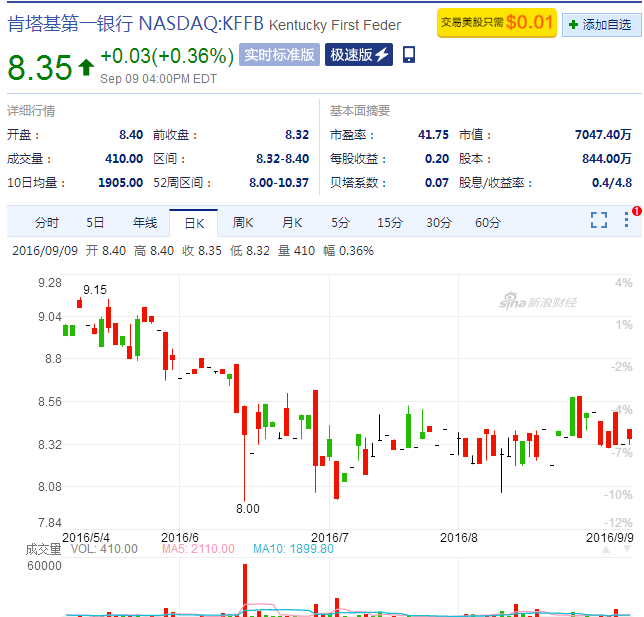This screenshot has height=617, width=644.
Task: Click the 股息/收益率 value 0.4/4.8
Action: pos(612,182)
